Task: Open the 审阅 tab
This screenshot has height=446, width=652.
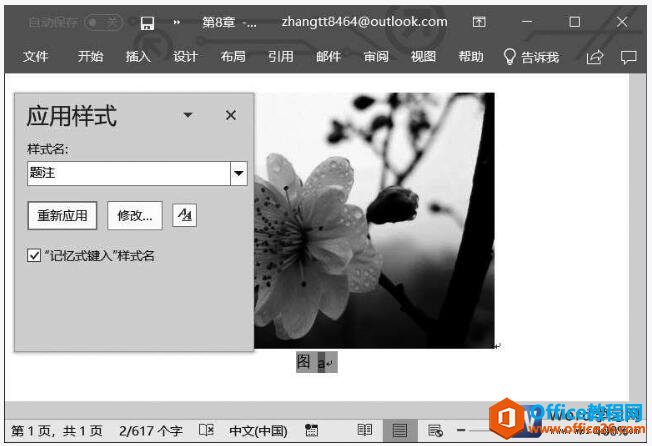Action: pyautogui.click(x=376, y=56)
